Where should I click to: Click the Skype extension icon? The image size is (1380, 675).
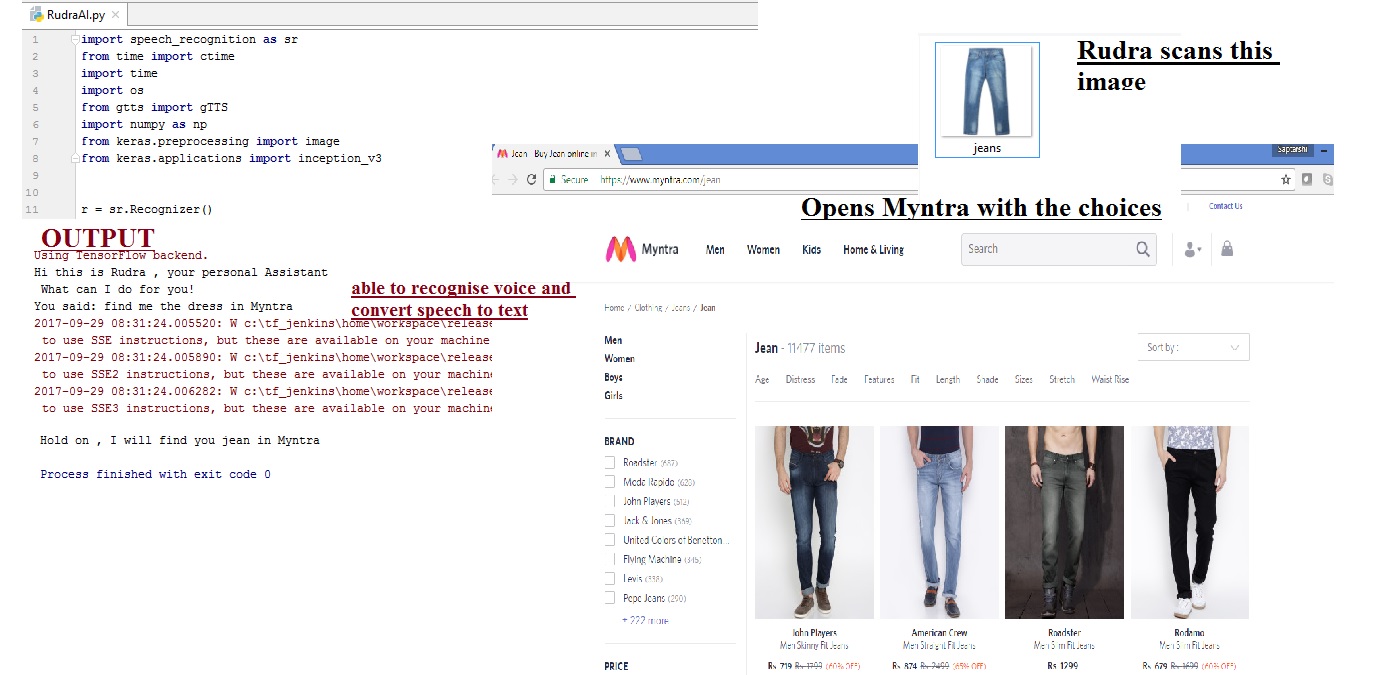click(x=1327, y=180)
